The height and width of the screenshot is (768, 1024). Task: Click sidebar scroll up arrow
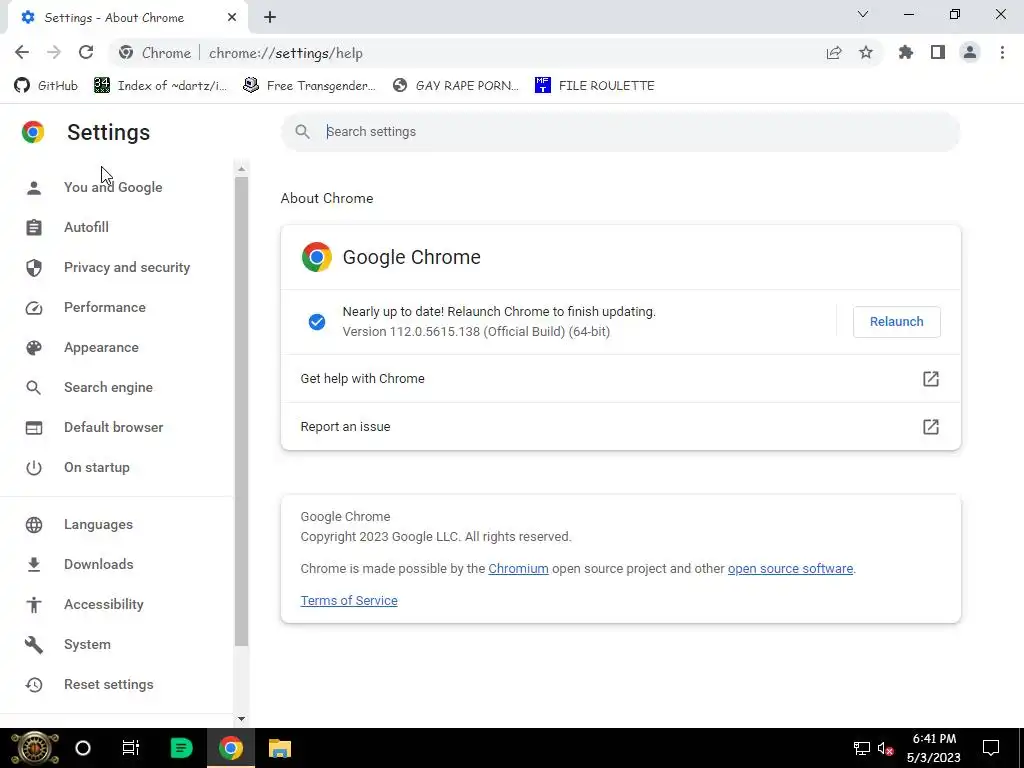(x=241, y=169)
